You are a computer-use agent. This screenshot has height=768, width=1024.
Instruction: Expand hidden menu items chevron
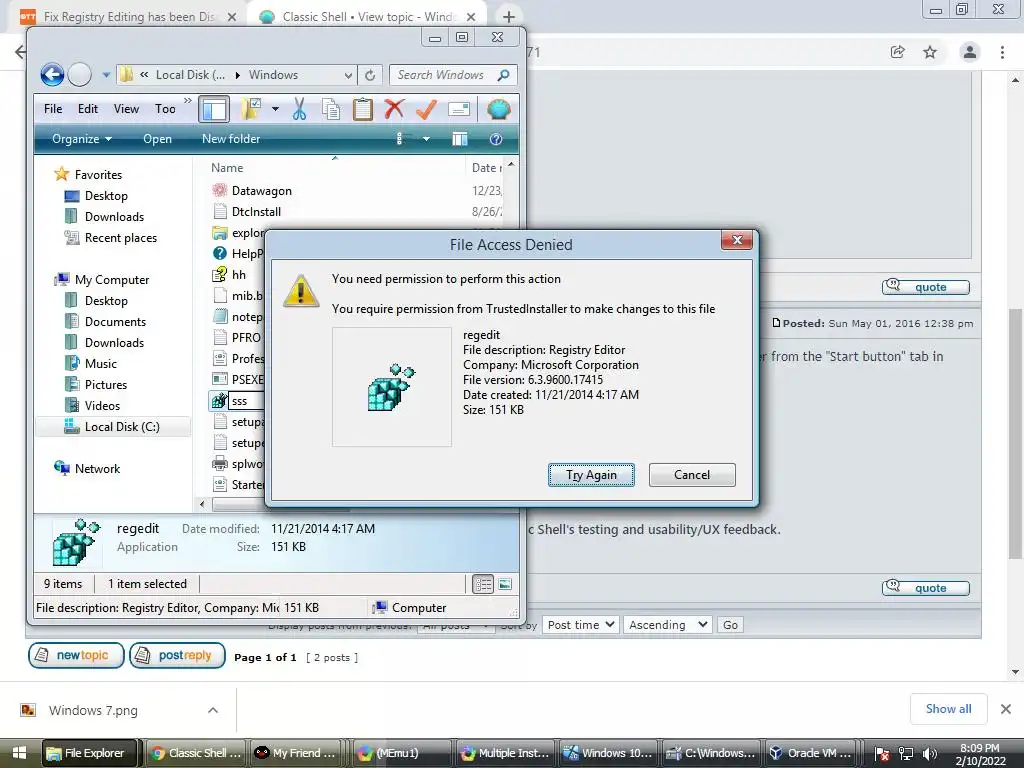[x=188, y=101]
